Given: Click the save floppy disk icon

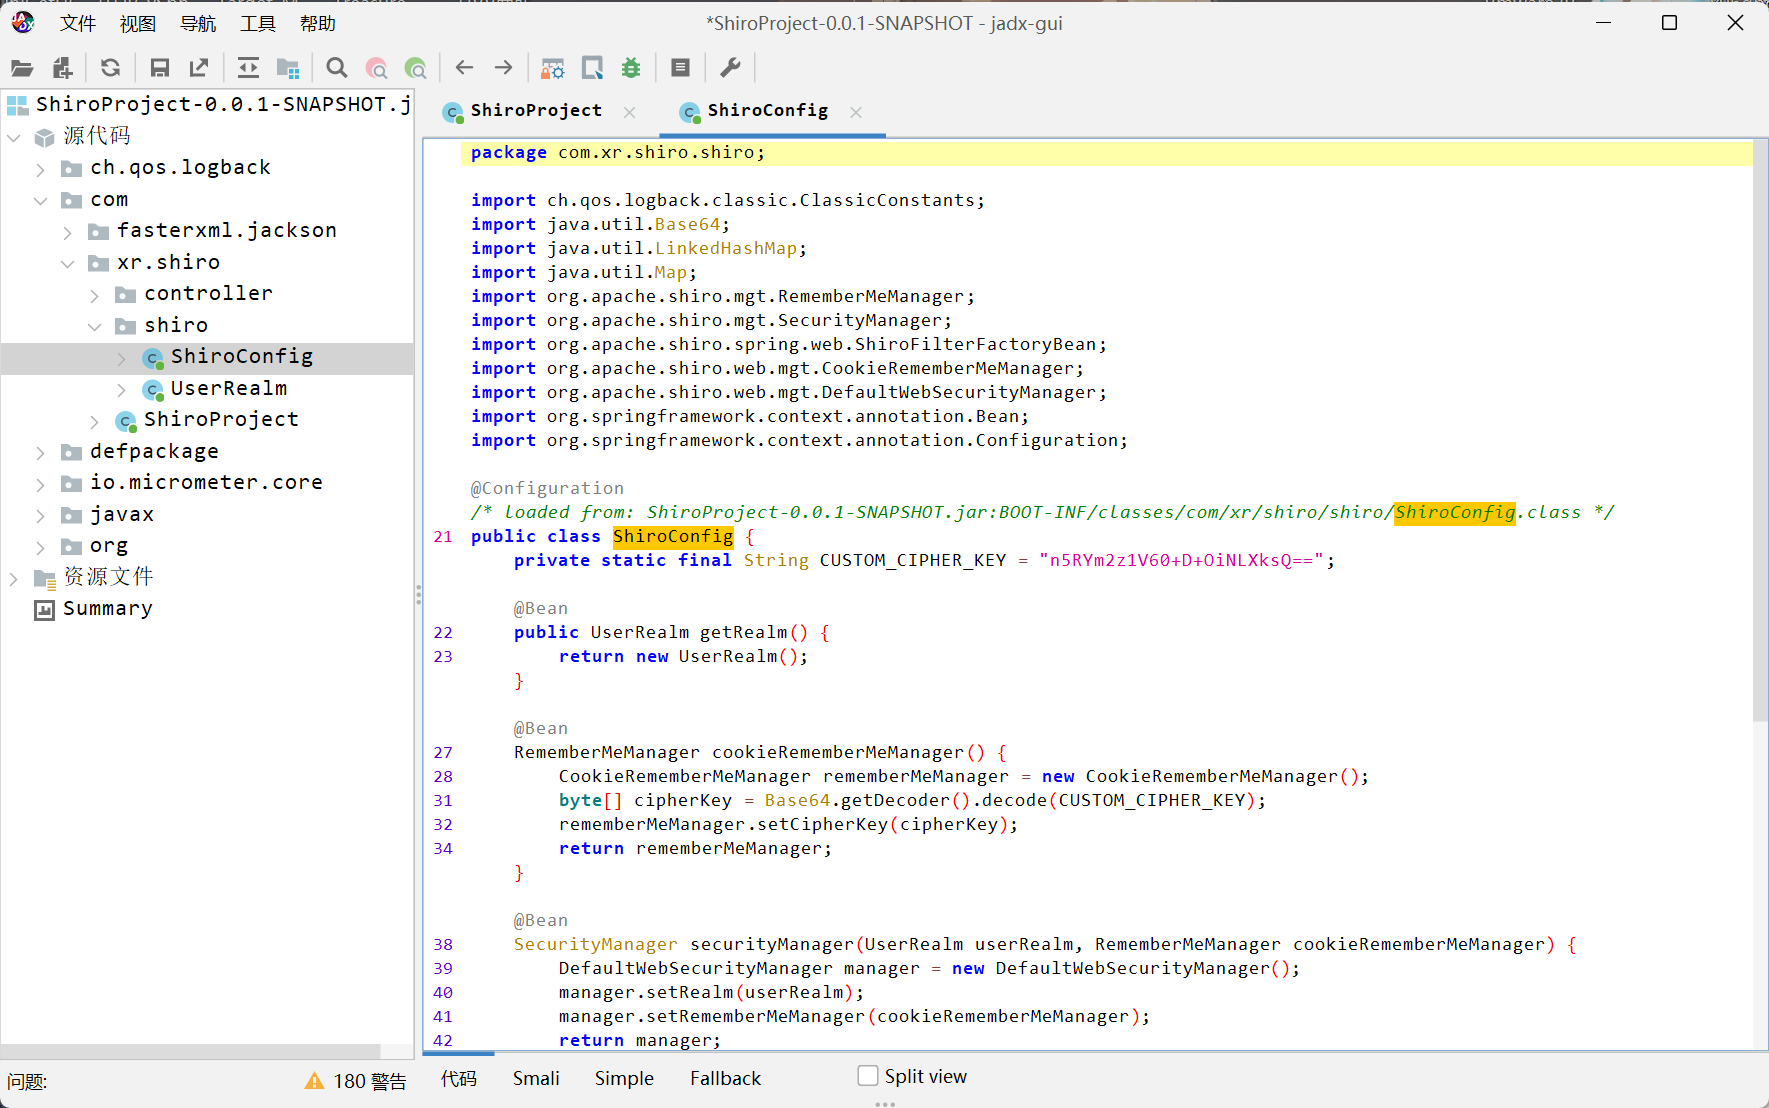Looking at the screenshot, I should point(159,68).
